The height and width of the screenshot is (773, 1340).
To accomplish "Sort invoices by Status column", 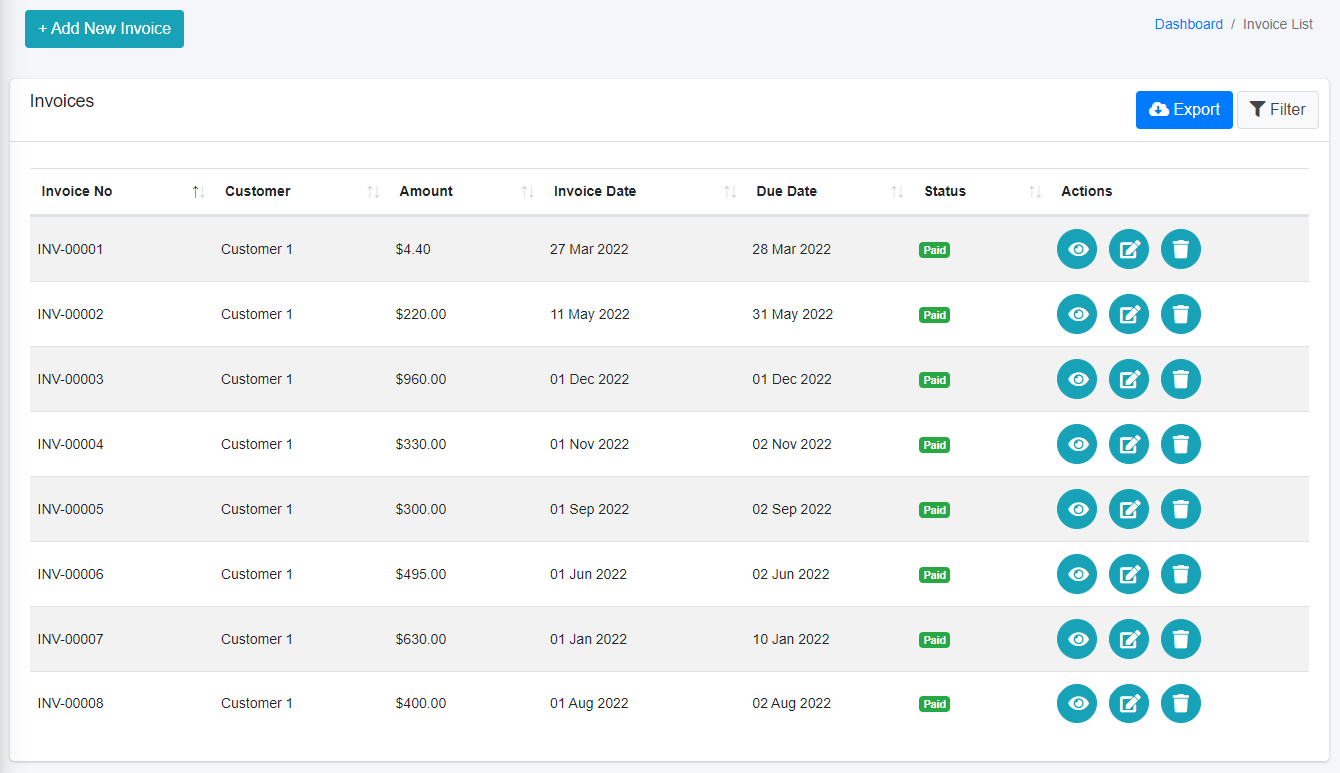I will click(x=945, y=191).
